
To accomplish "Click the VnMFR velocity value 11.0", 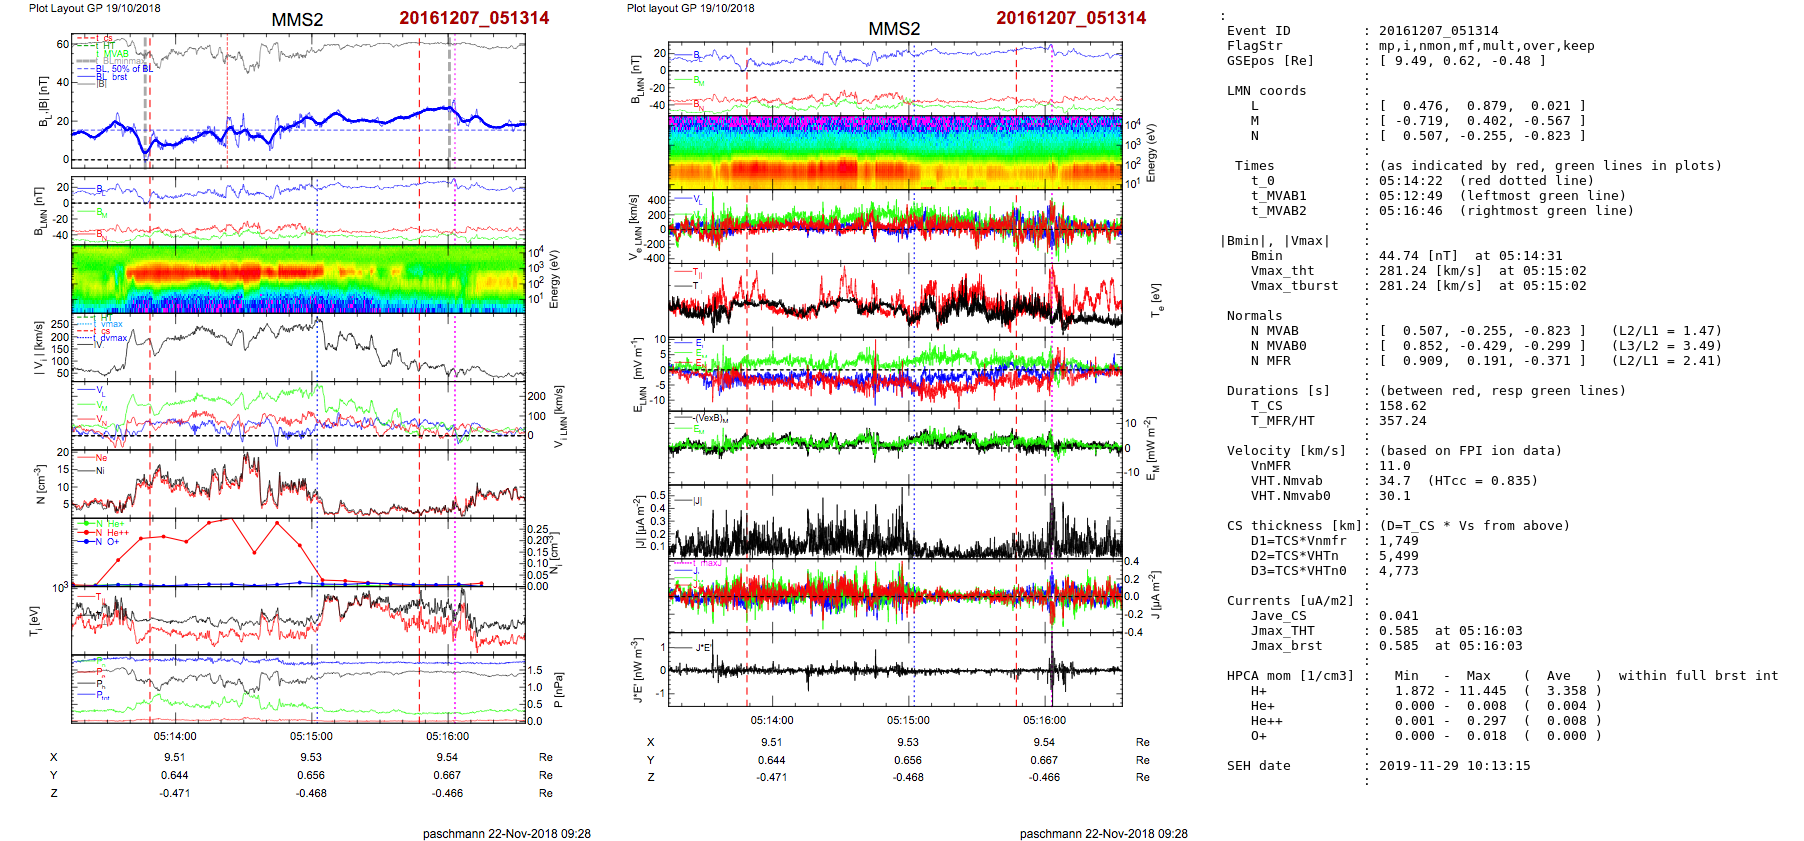I will 1394,466.
